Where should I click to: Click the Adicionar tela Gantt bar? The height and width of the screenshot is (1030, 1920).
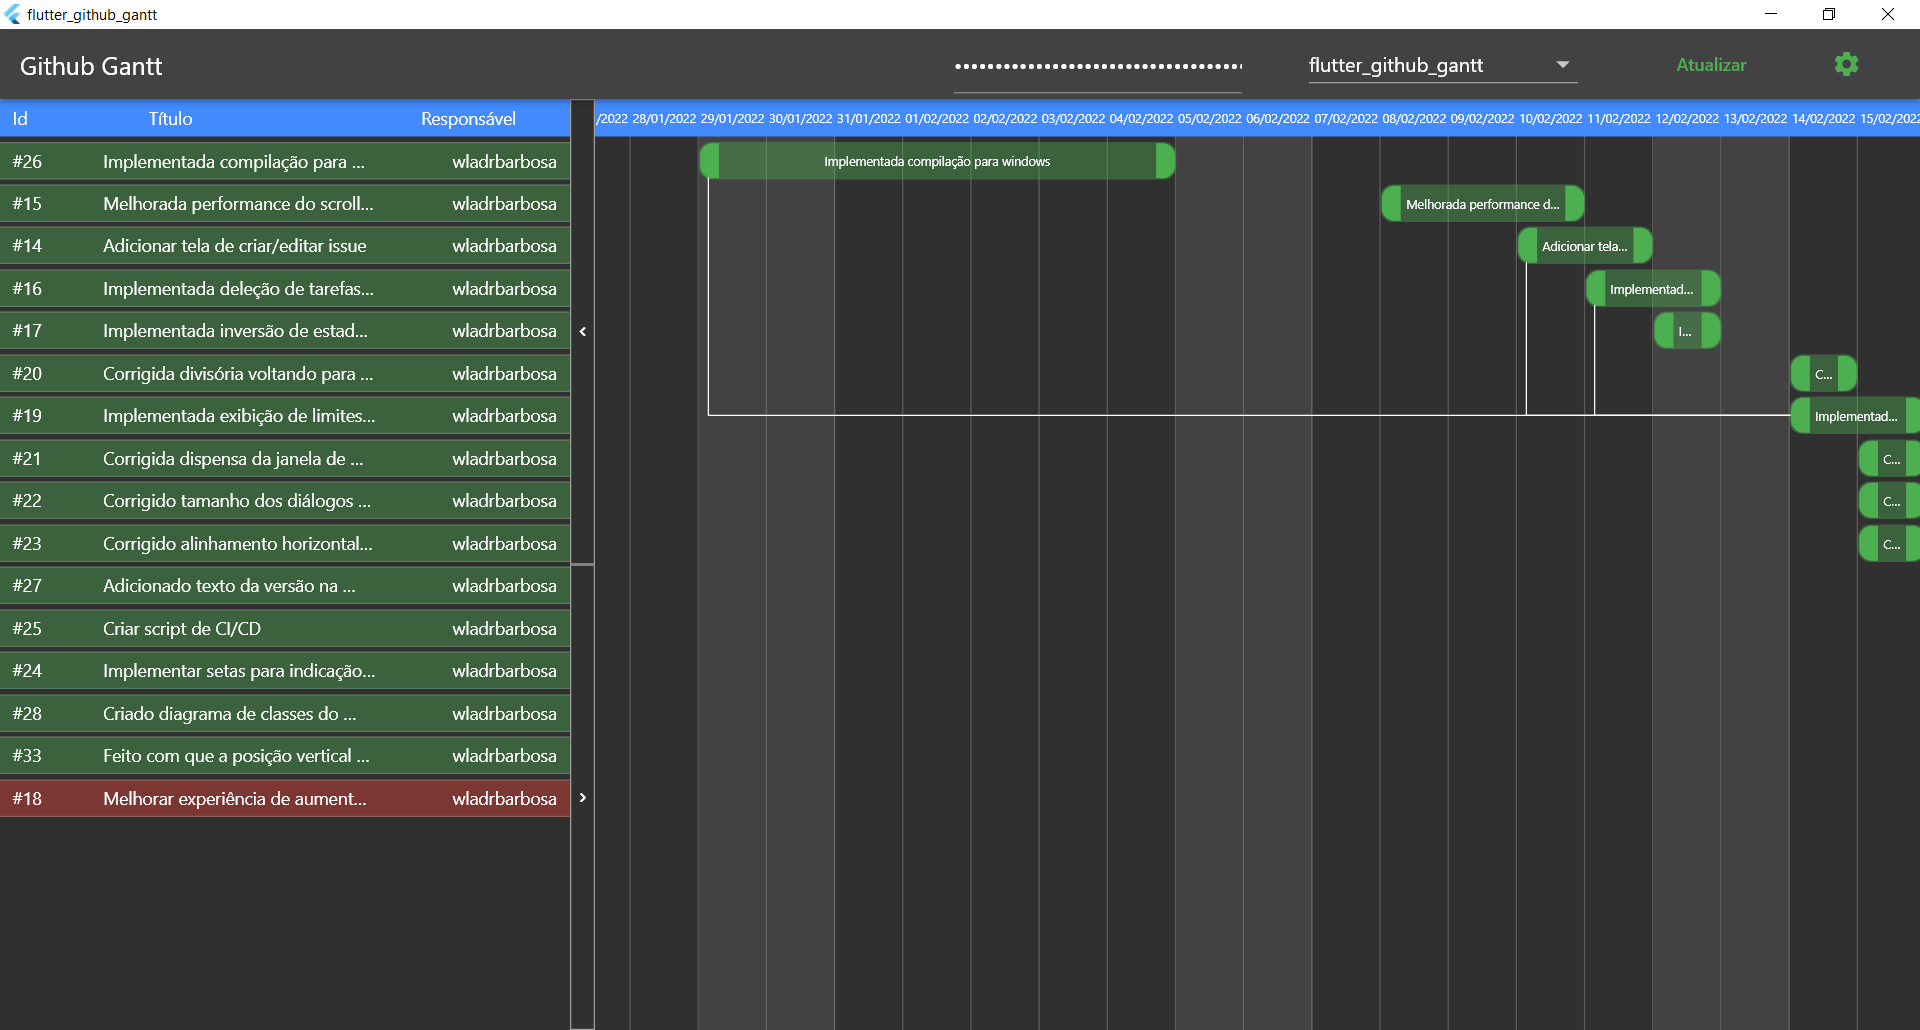[1584, 245]
